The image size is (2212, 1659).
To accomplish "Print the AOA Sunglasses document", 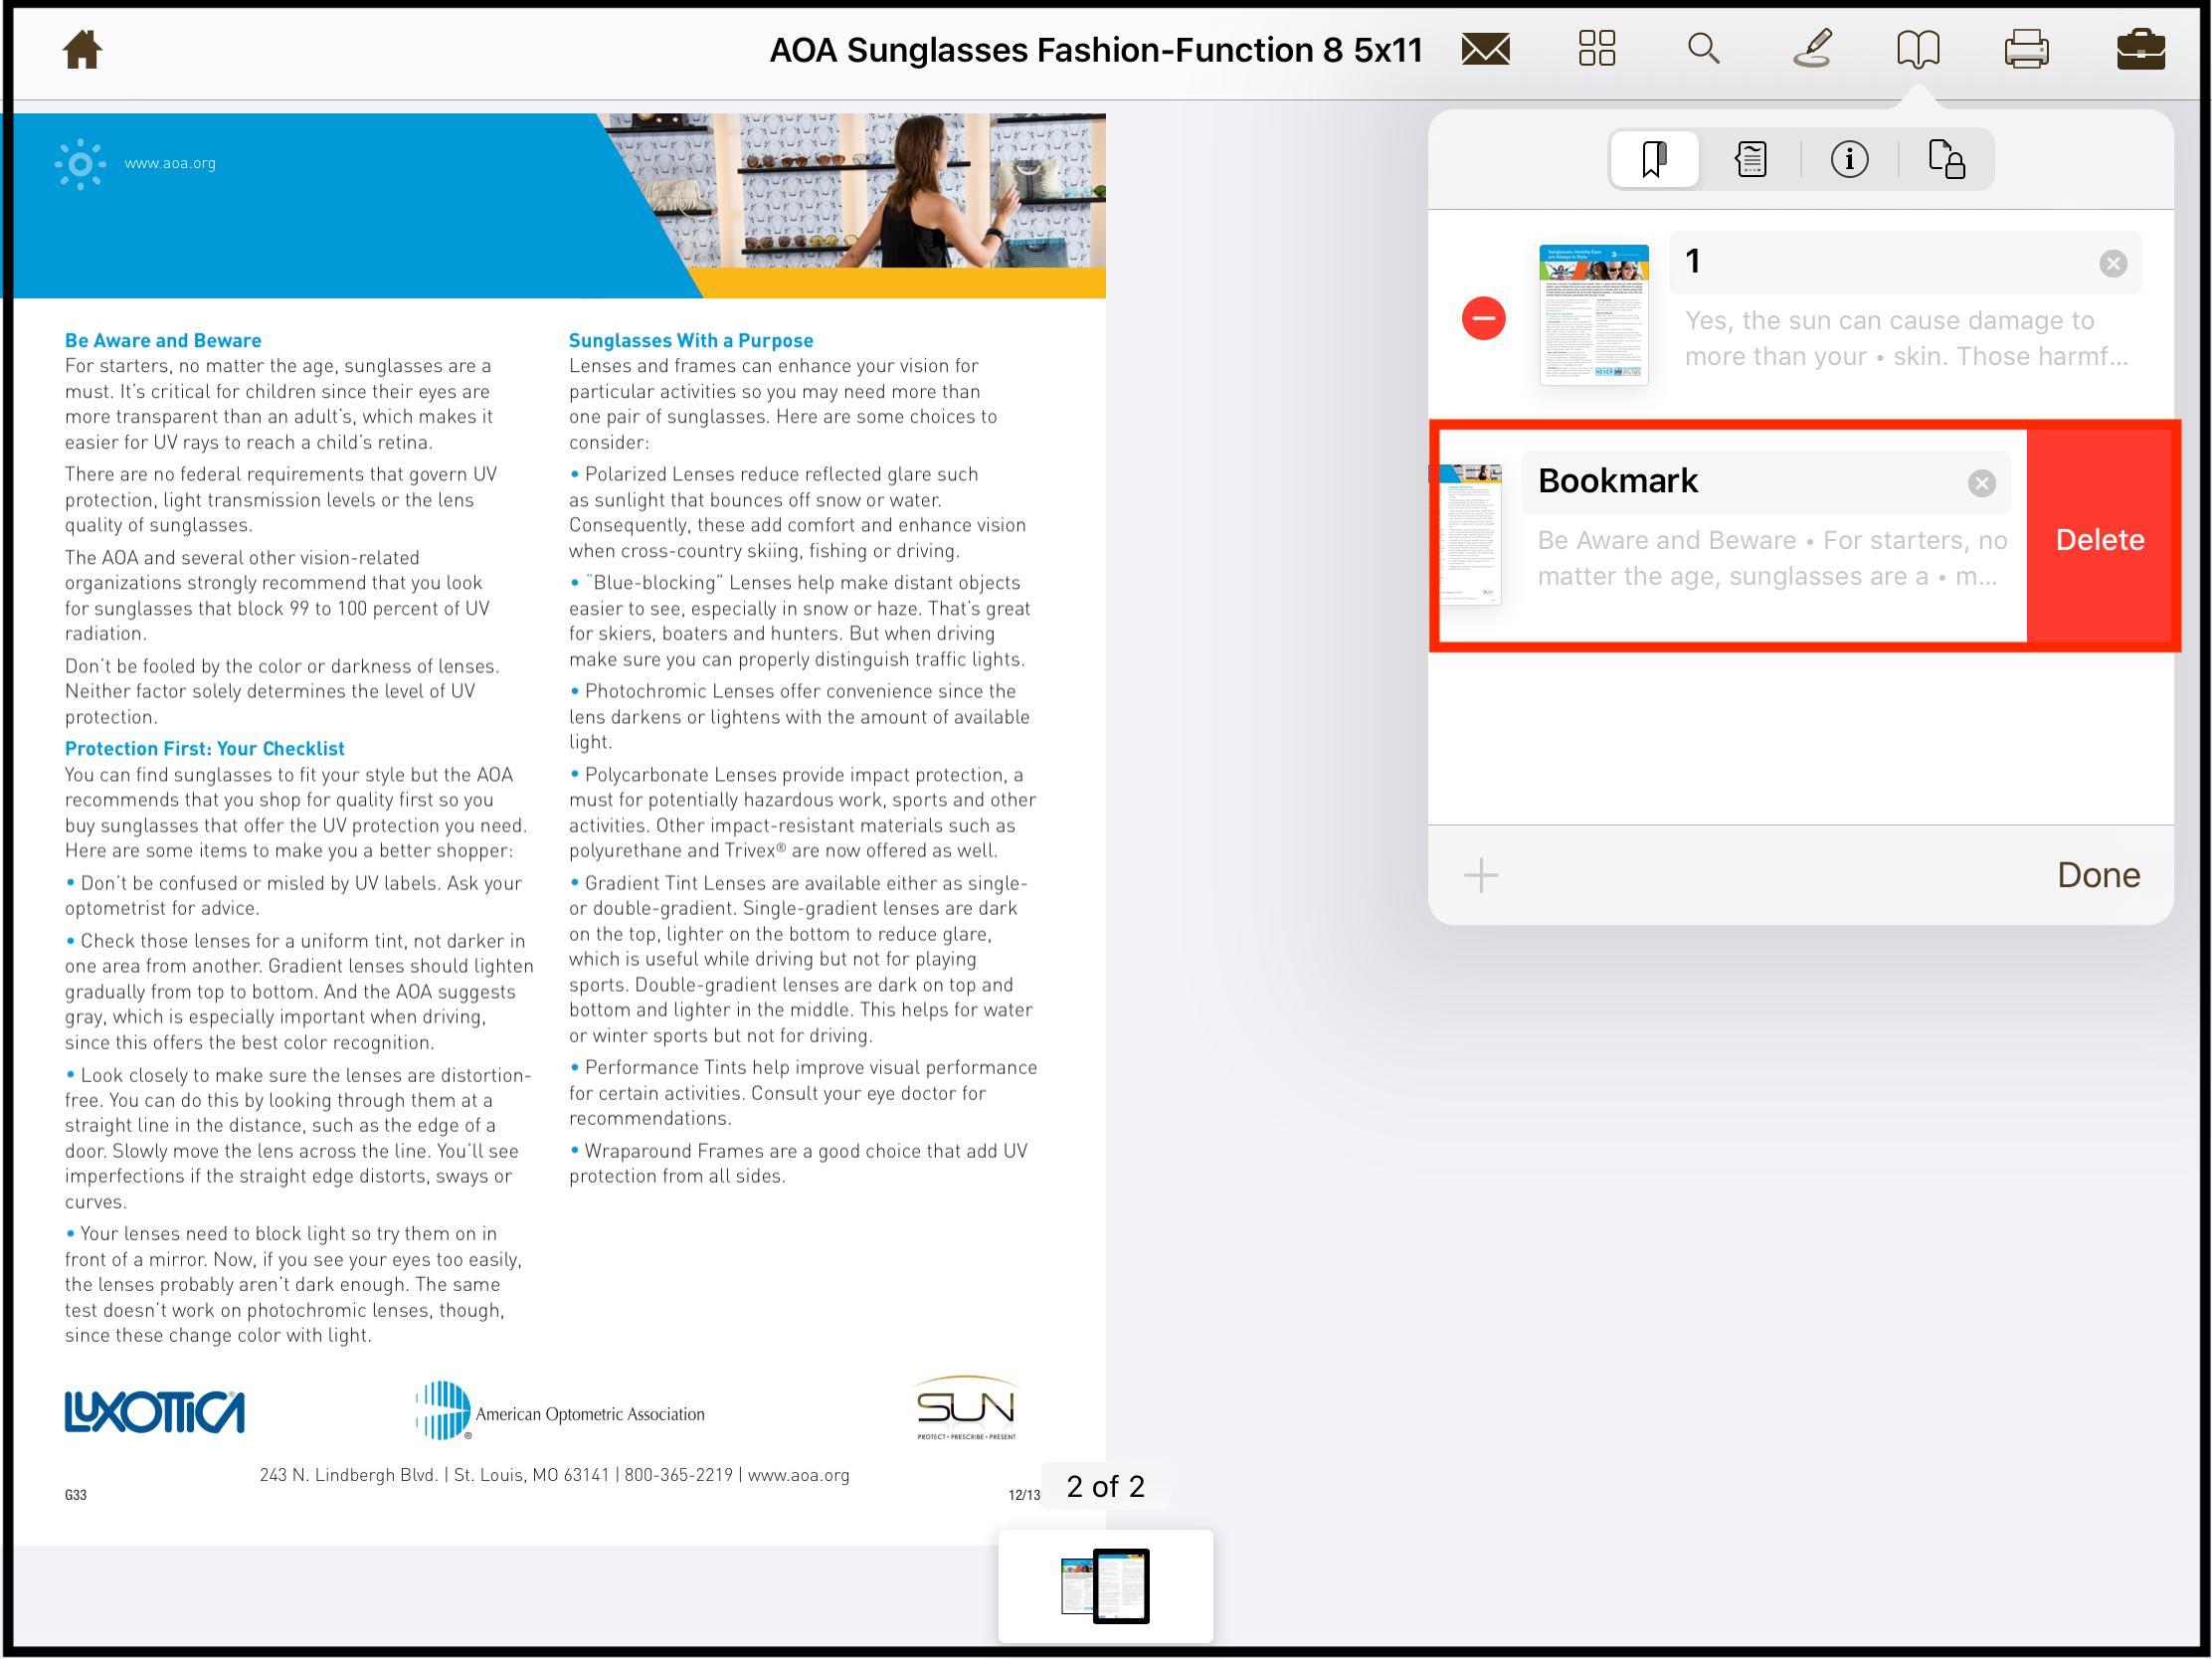I will [2028, 48].
